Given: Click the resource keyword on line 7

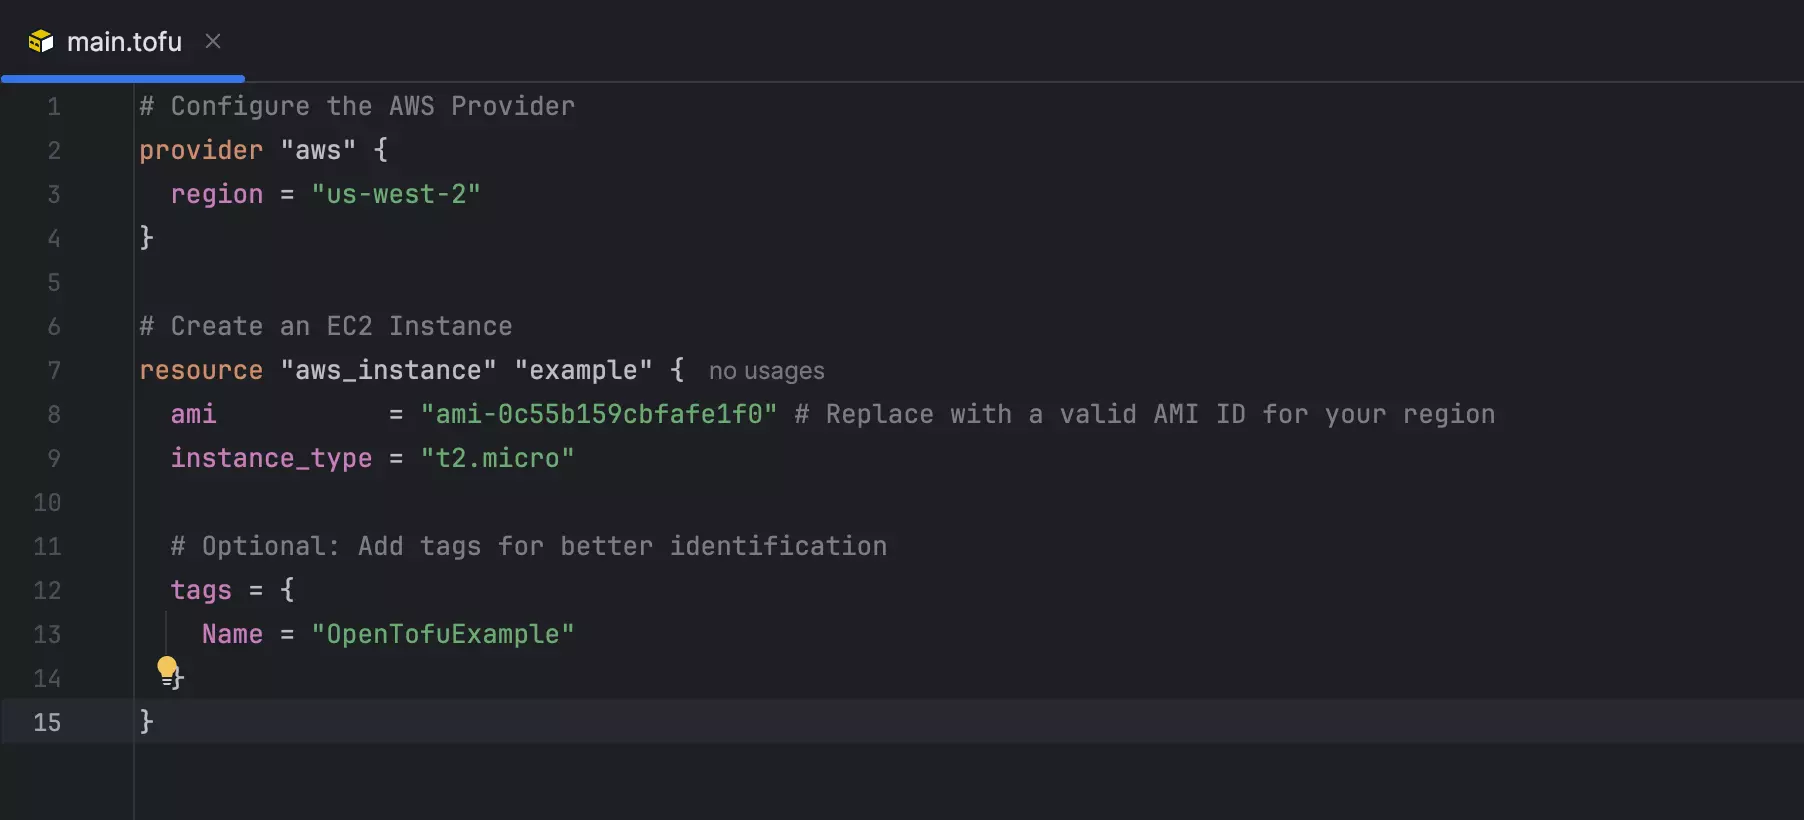Looking at the screenshot, I should pos(201,370).
